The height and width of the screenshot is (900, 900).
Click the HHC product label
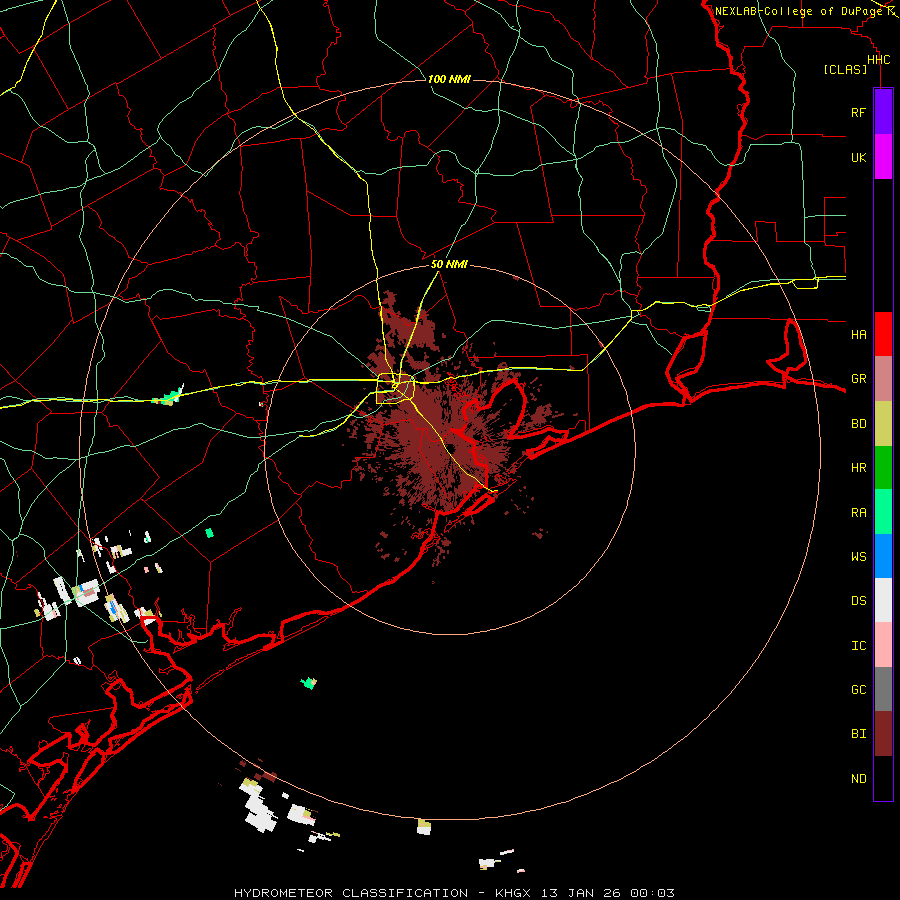click(879, 60)
